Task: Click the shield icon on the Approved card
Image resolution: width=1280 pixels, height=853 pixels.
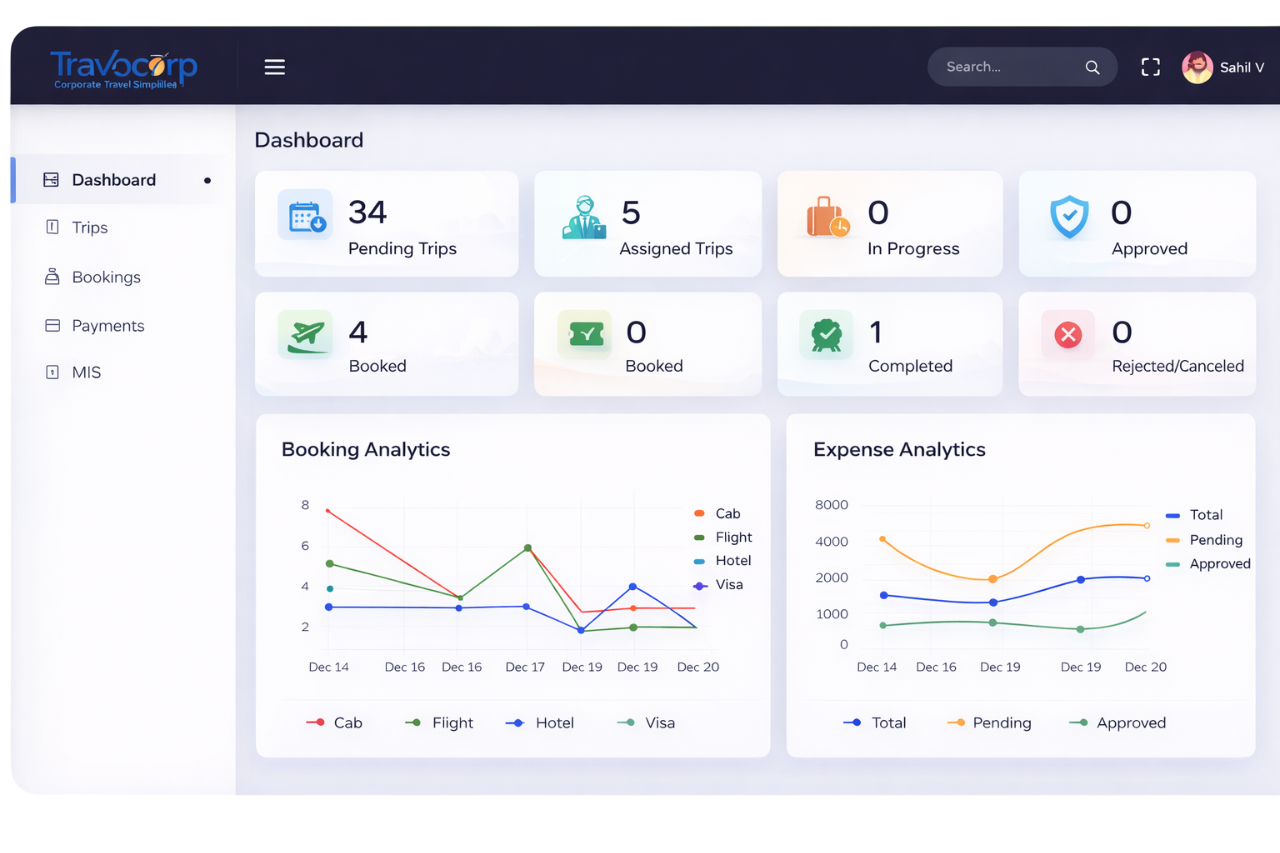Action: [1069, 215]
